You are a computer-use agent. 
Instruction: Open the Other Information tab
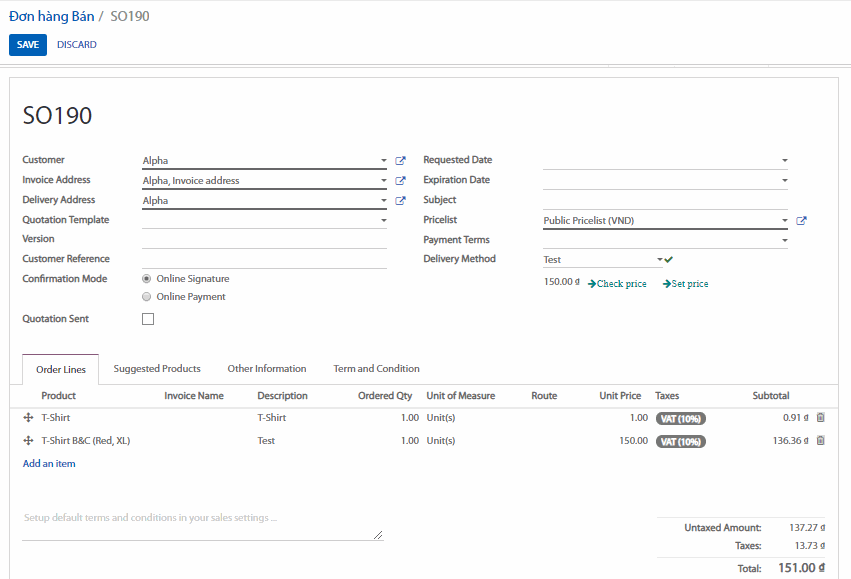coord(266,369)
